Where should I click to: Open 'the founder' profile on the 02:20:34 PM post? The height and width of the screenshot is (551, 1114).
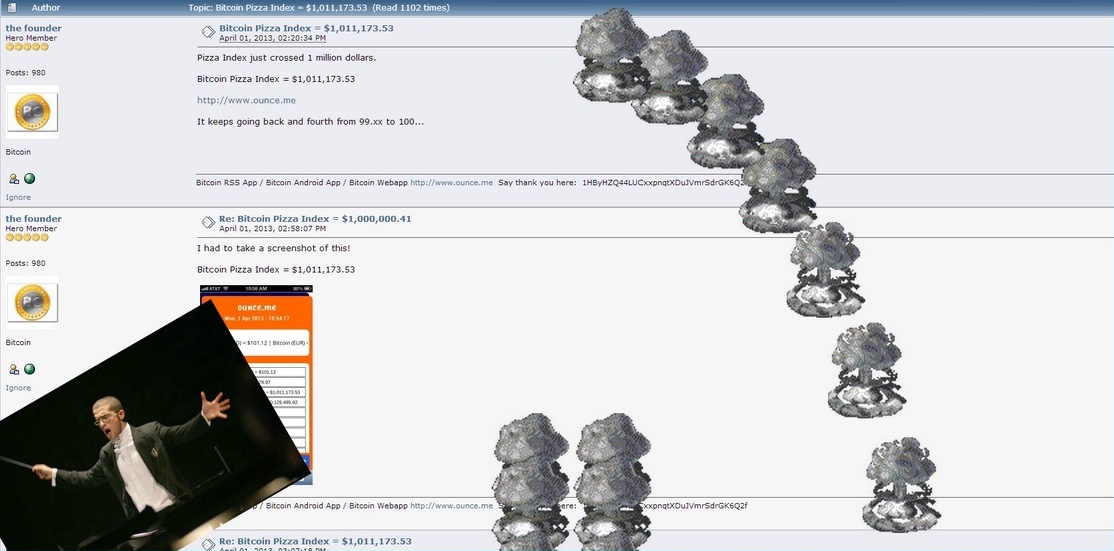(x=33, y=28)
